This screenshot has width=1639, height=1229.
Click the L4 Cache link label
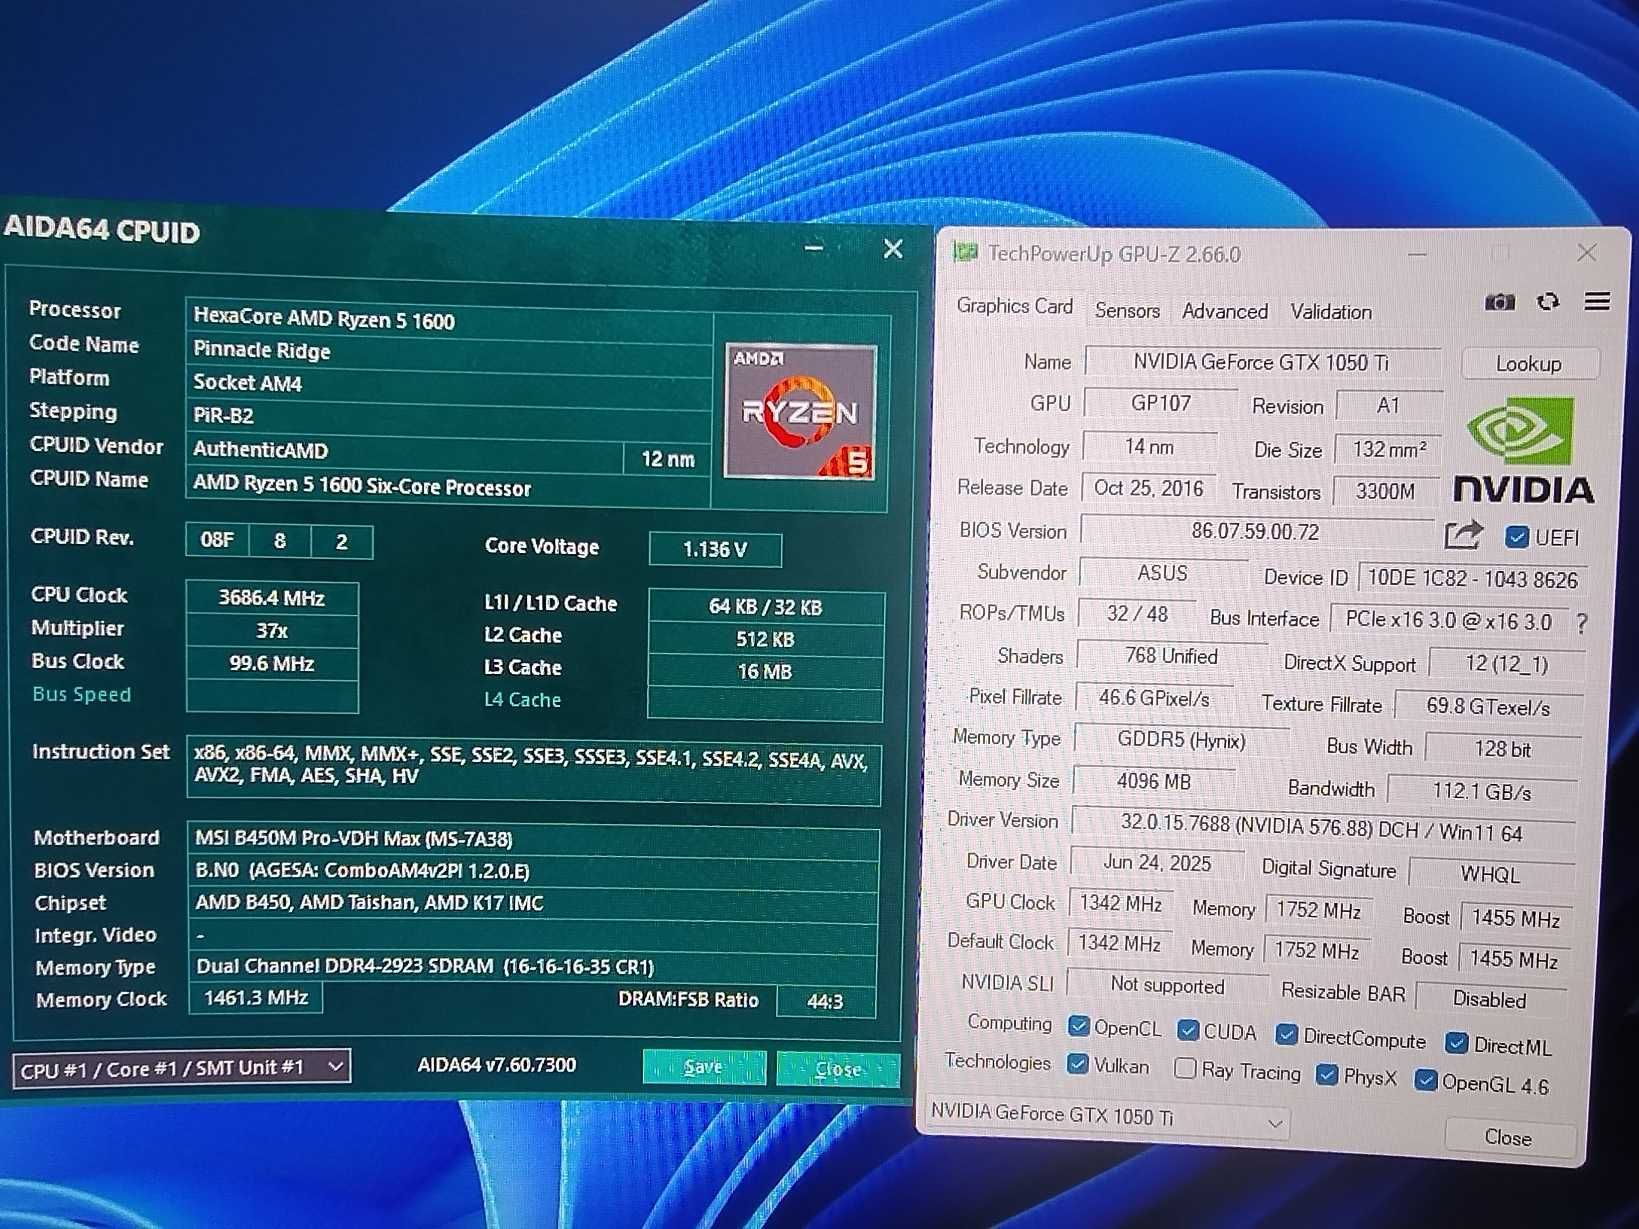tap(522, 700)
